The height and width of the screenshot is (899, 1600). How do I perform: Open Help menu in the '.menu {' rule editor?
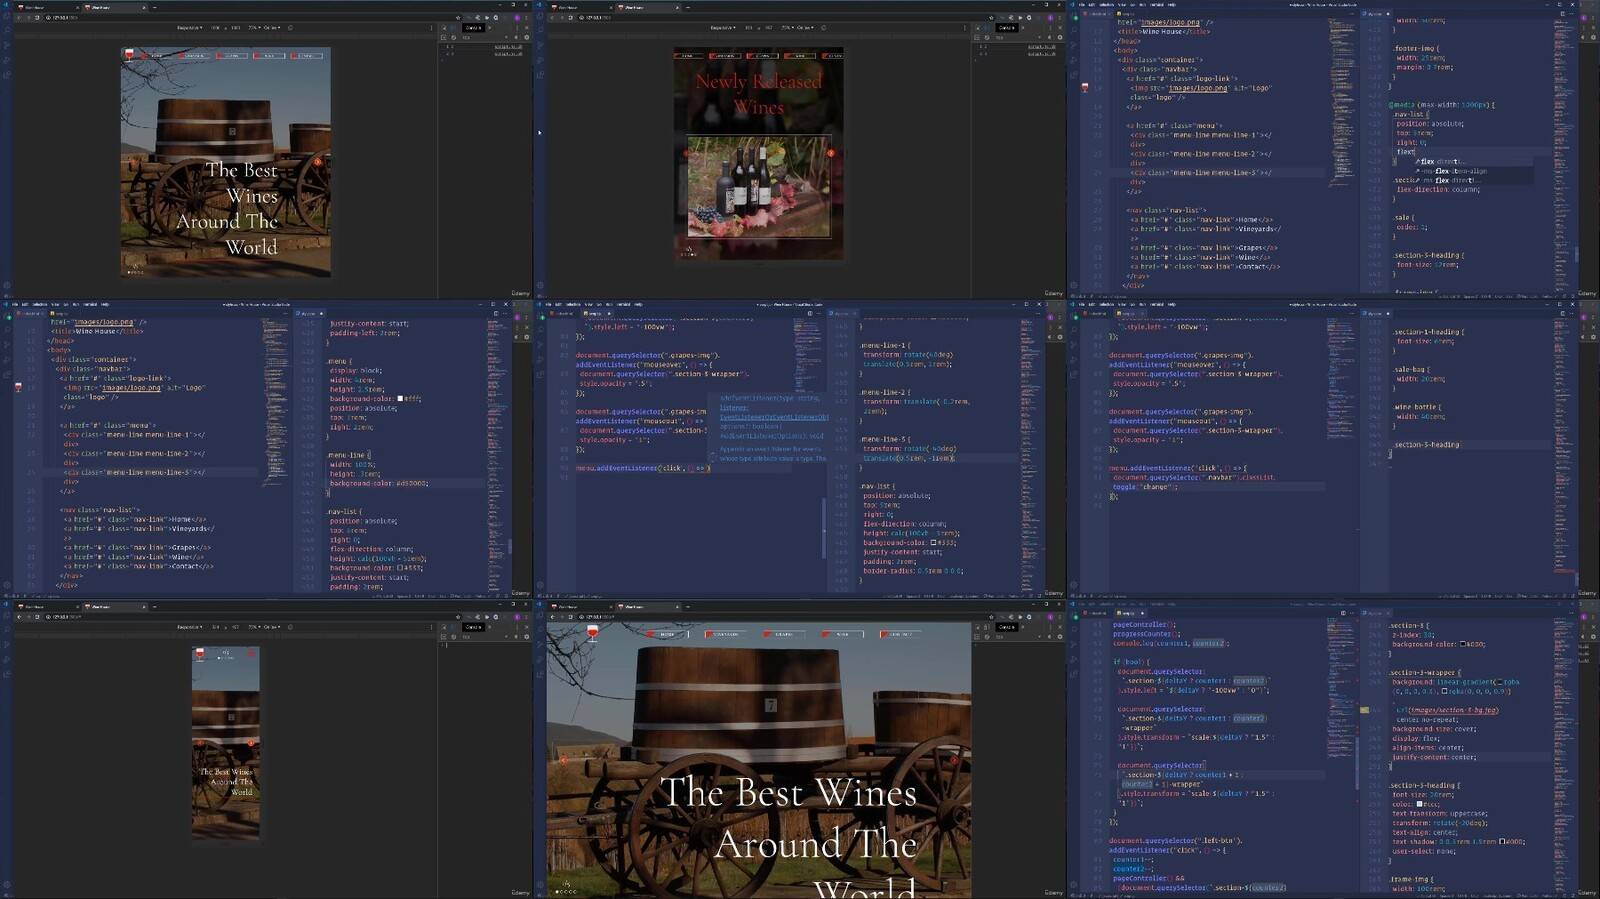[x=105, y=304]
